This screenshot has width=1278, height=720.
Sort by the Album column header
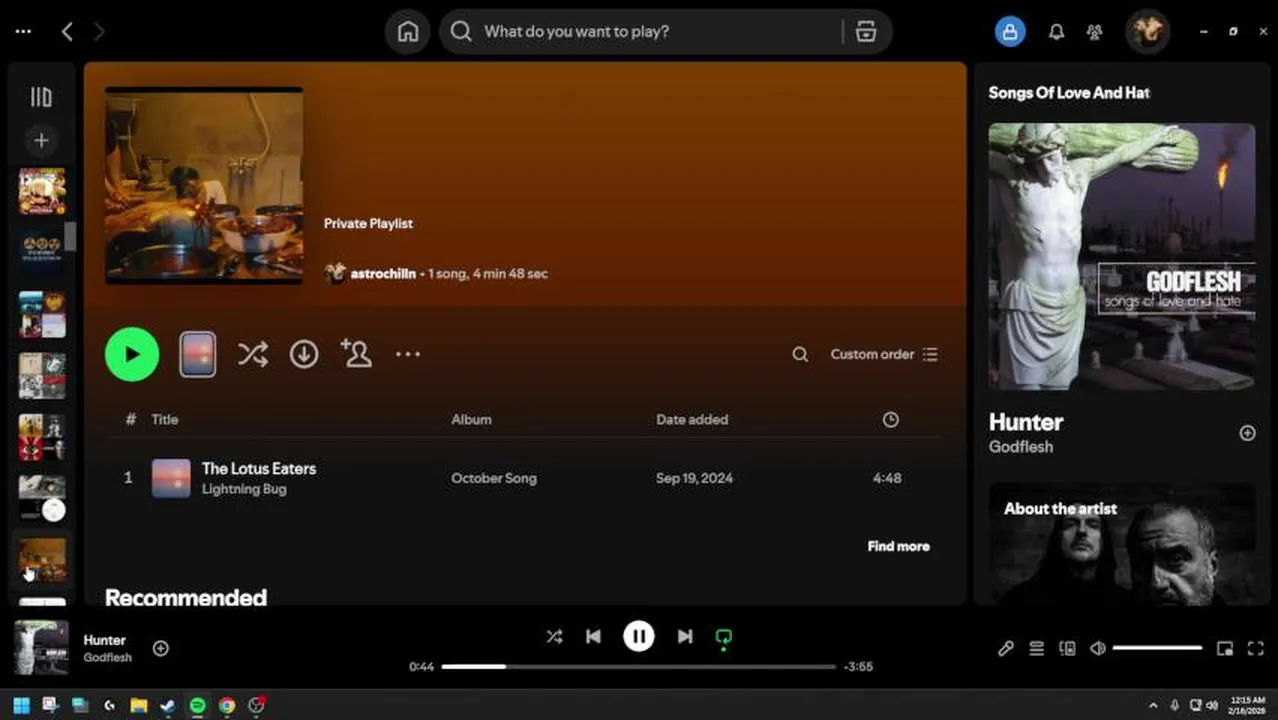tap(471, 420)
